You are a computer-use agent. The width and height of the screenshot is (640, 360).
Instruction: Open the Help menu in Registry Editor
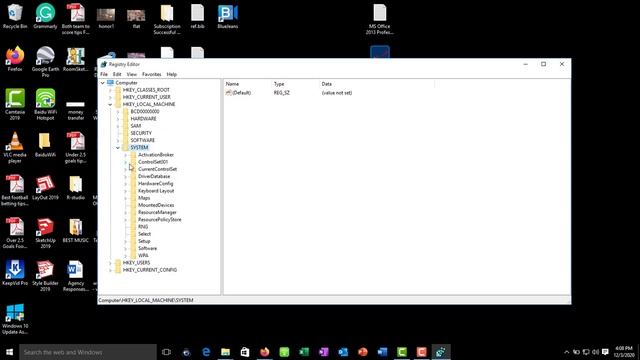(x=172, y=74)
